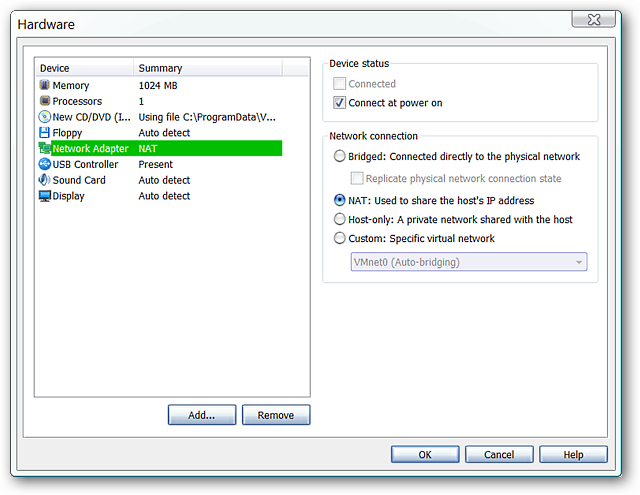This screenshot has height=495, width=640.
Task: Click the Processors summary value 1
Action: (141, 101)
